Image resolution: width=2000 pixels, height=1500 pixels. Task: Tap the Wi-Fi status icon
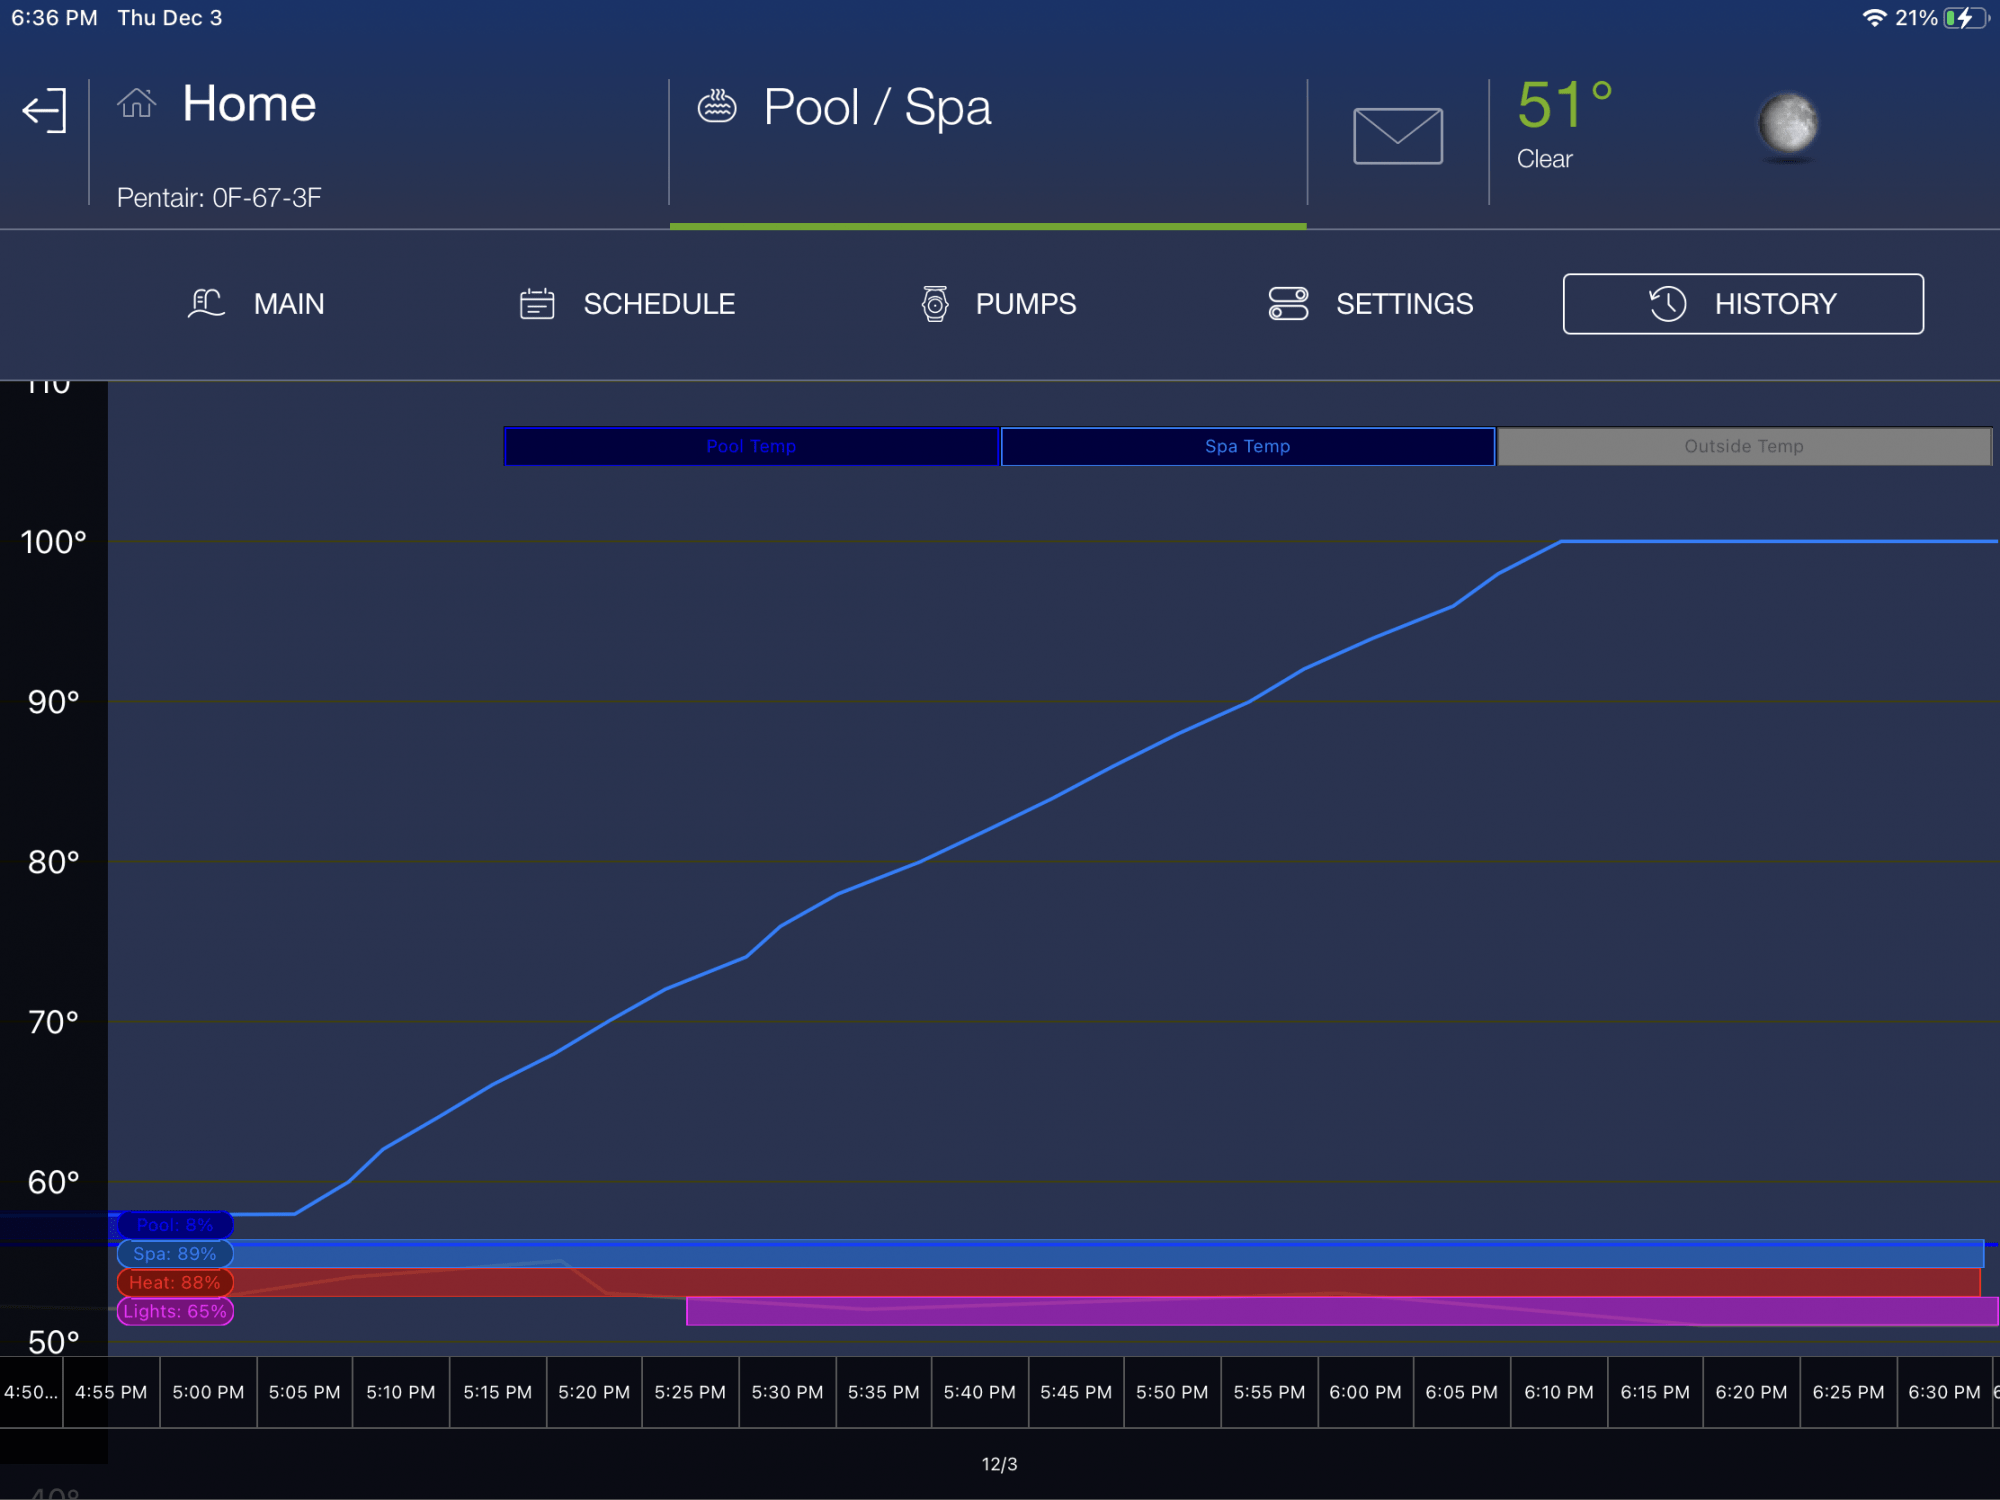pos(1873,18)
